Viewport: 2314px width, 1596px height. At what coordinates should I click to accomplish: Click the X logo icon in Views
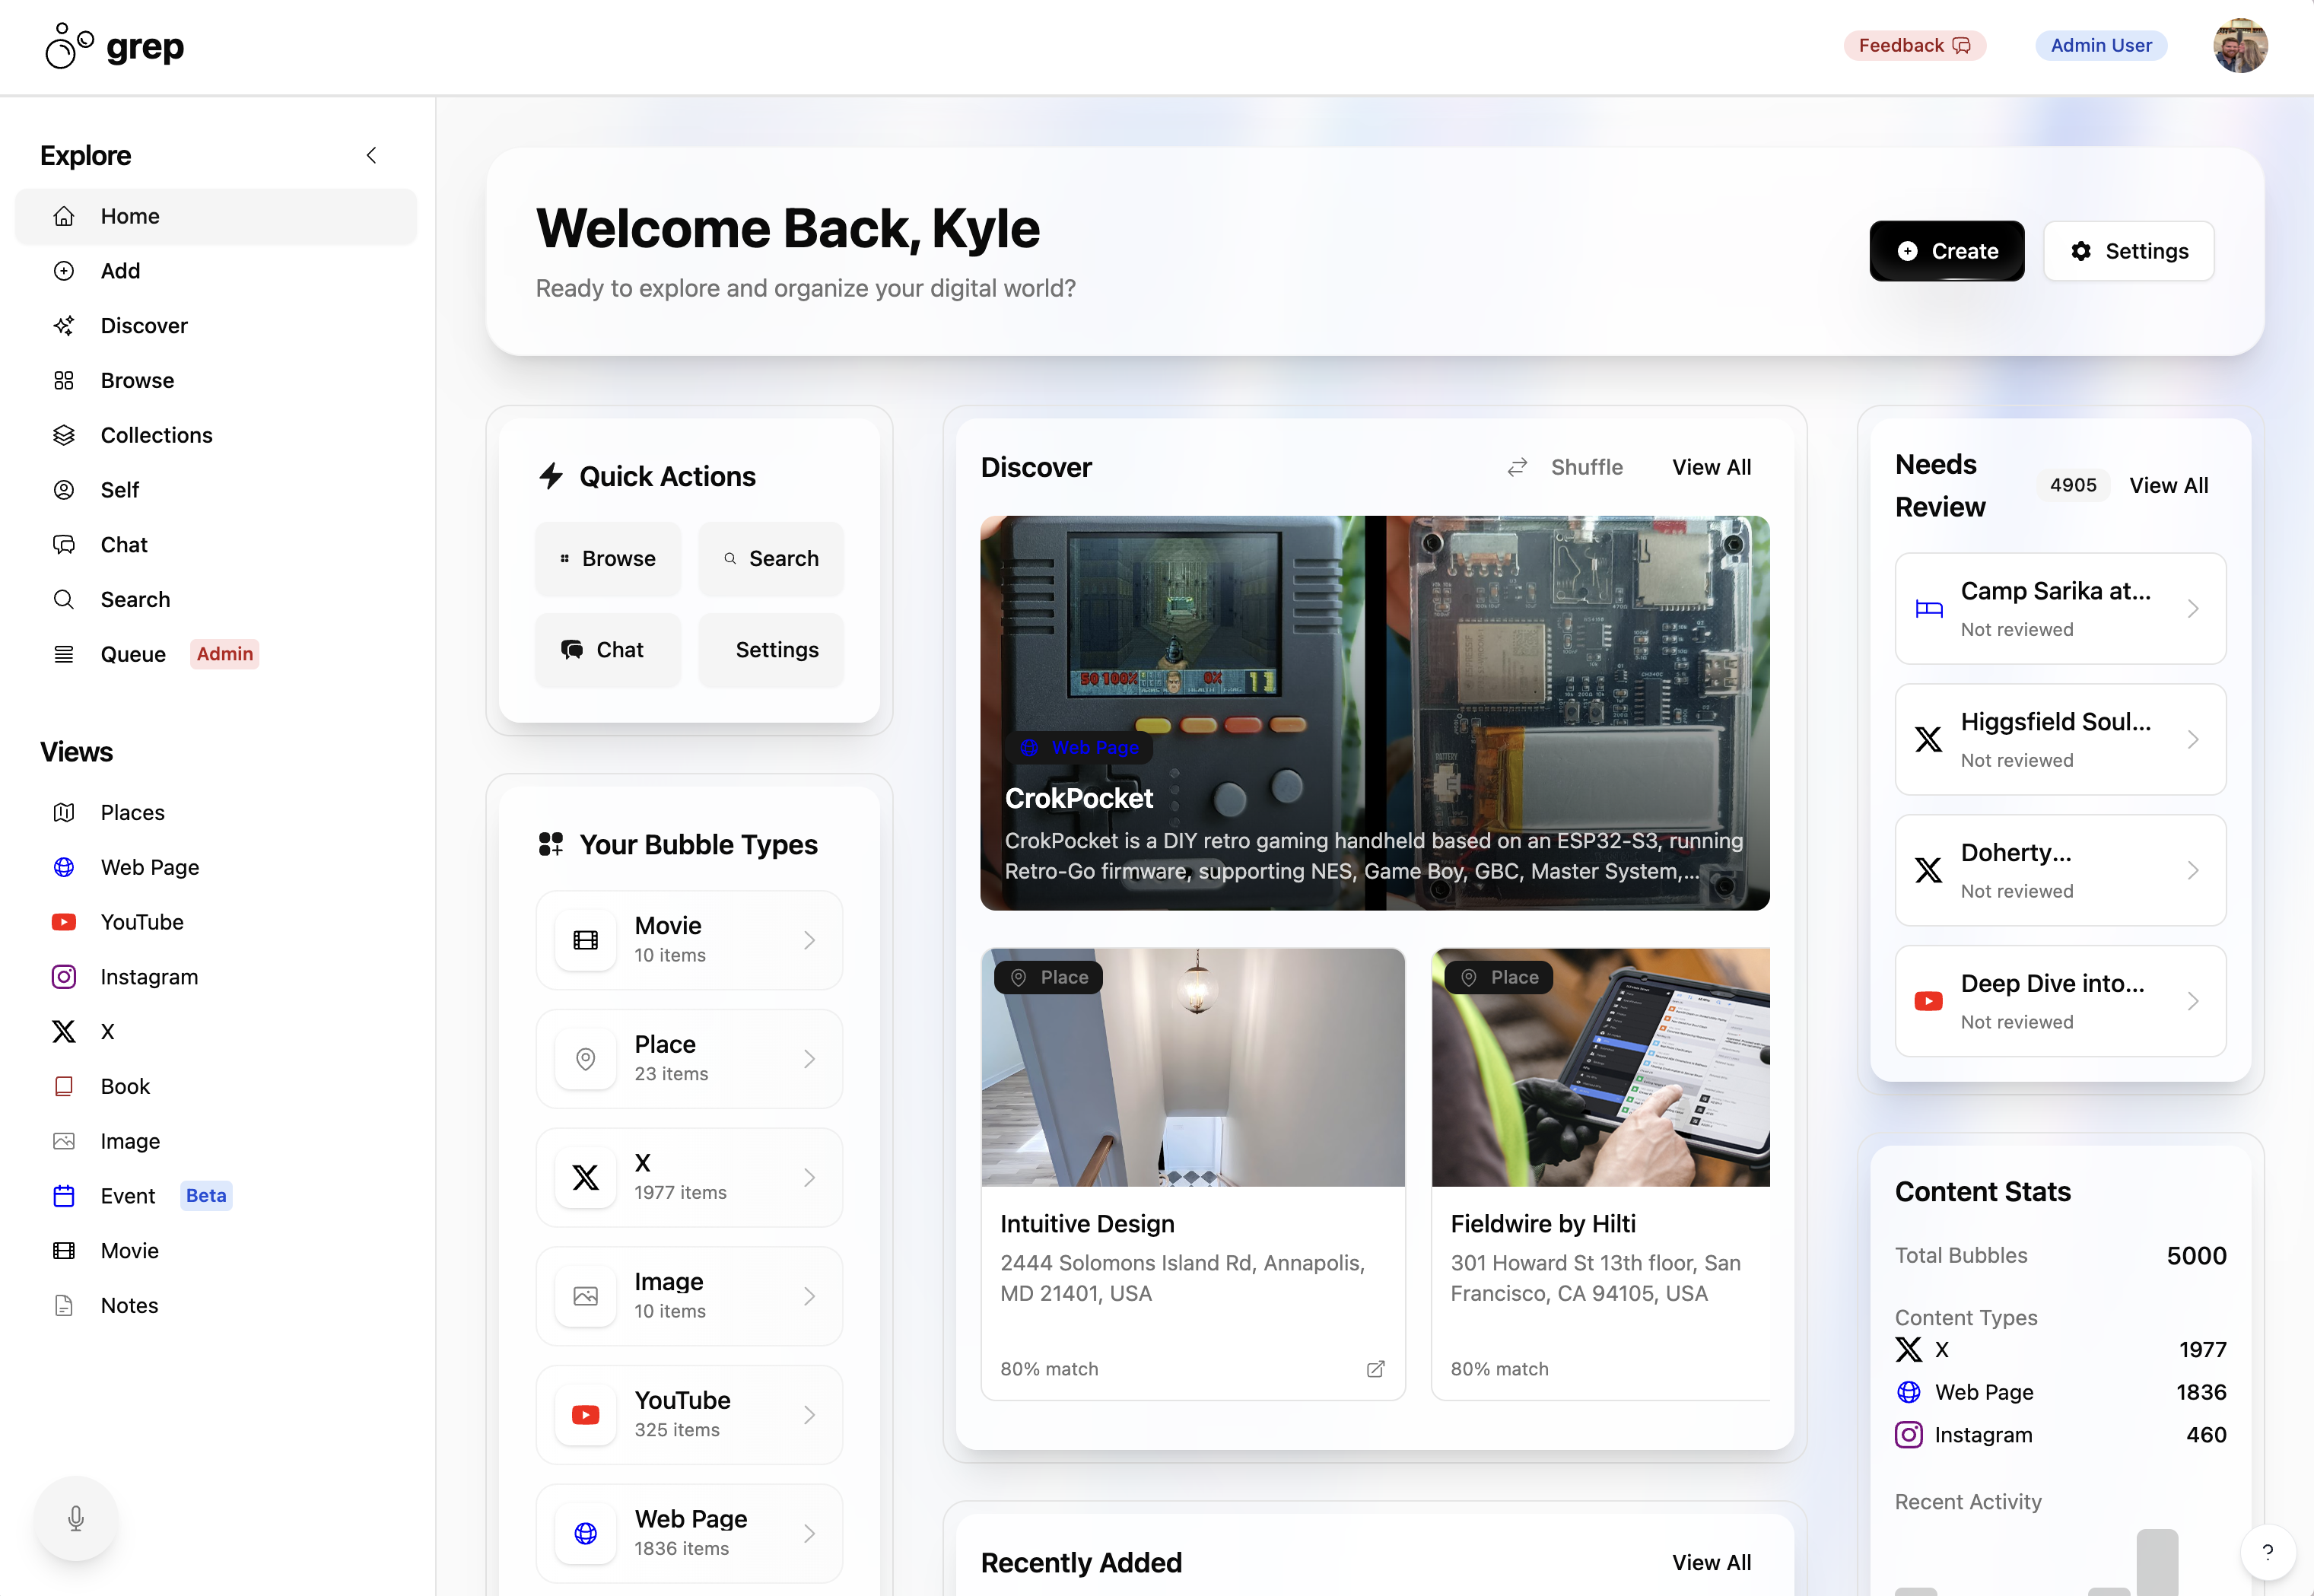tap(64, 1032)
